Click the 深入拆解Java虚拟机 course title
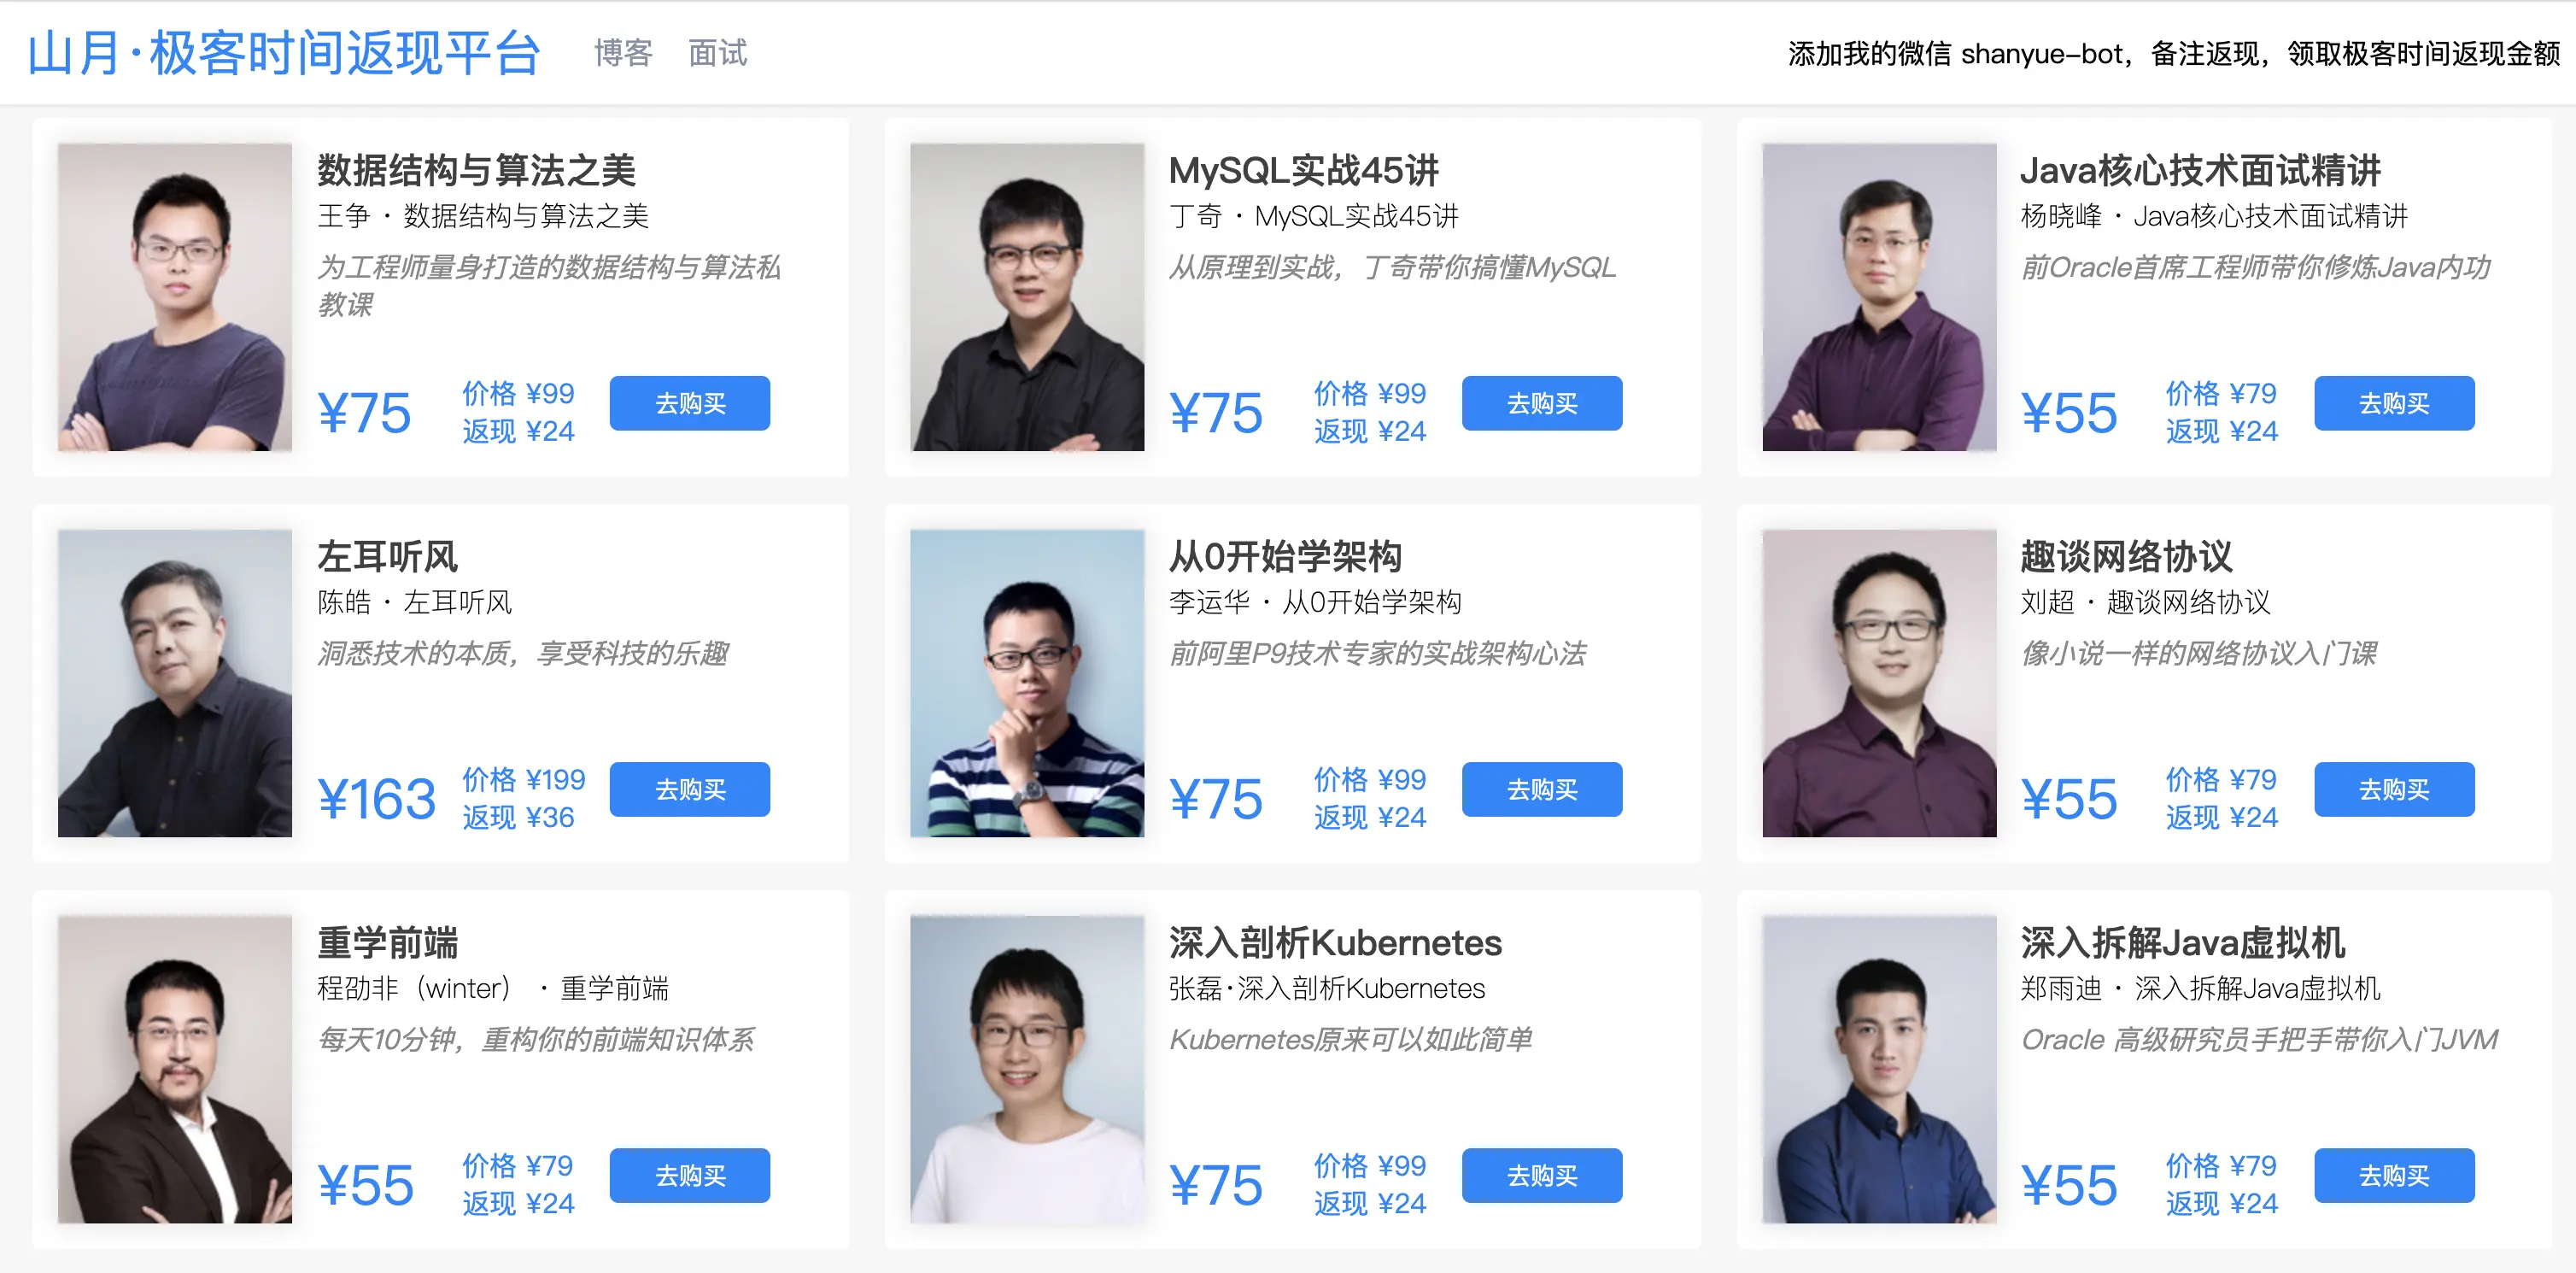 click(2182, 942)
